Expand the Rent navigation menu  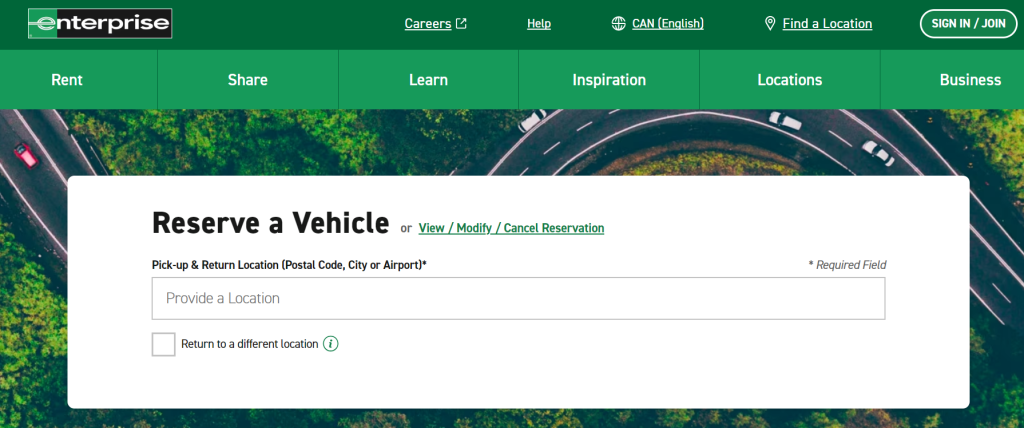[x=67, y=80]
